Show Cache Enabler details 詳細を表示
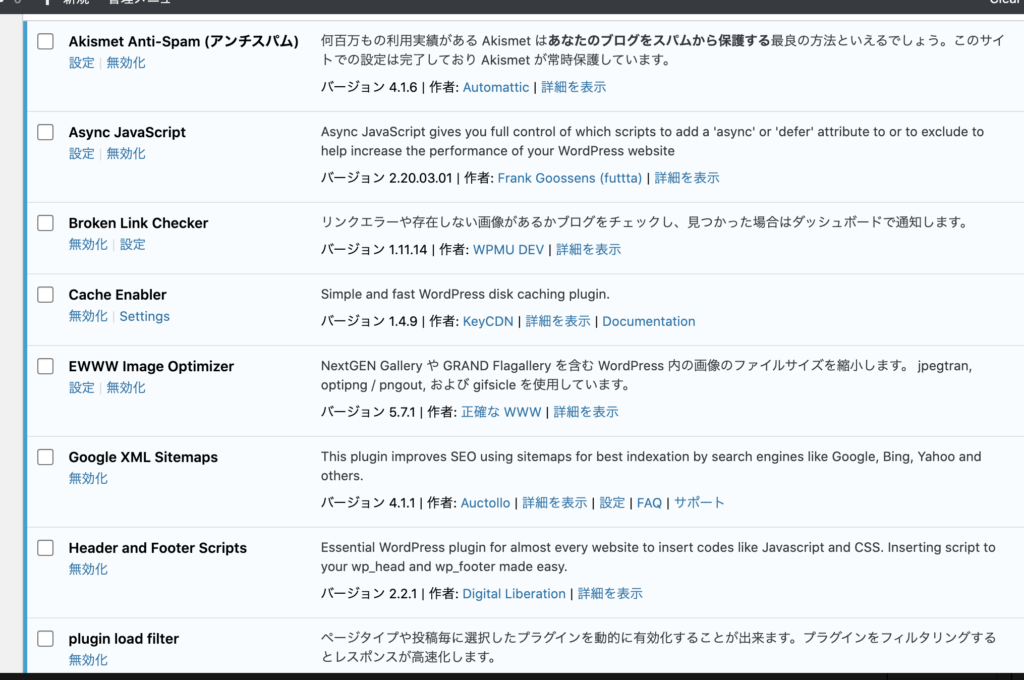 [558, 321]
